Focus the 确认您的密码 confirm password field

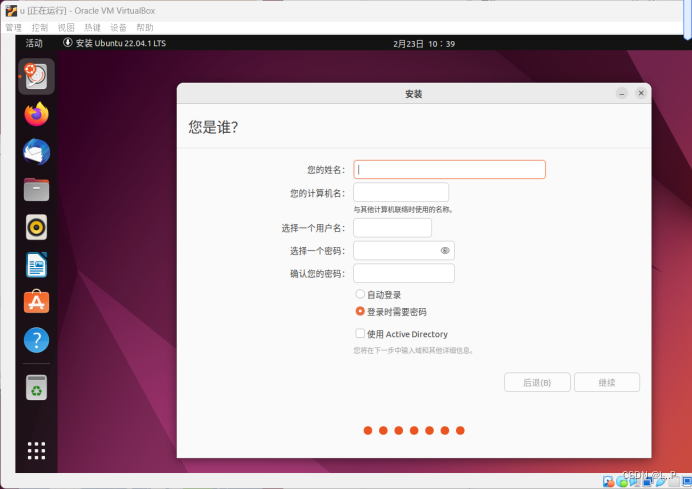click(404, 273)
